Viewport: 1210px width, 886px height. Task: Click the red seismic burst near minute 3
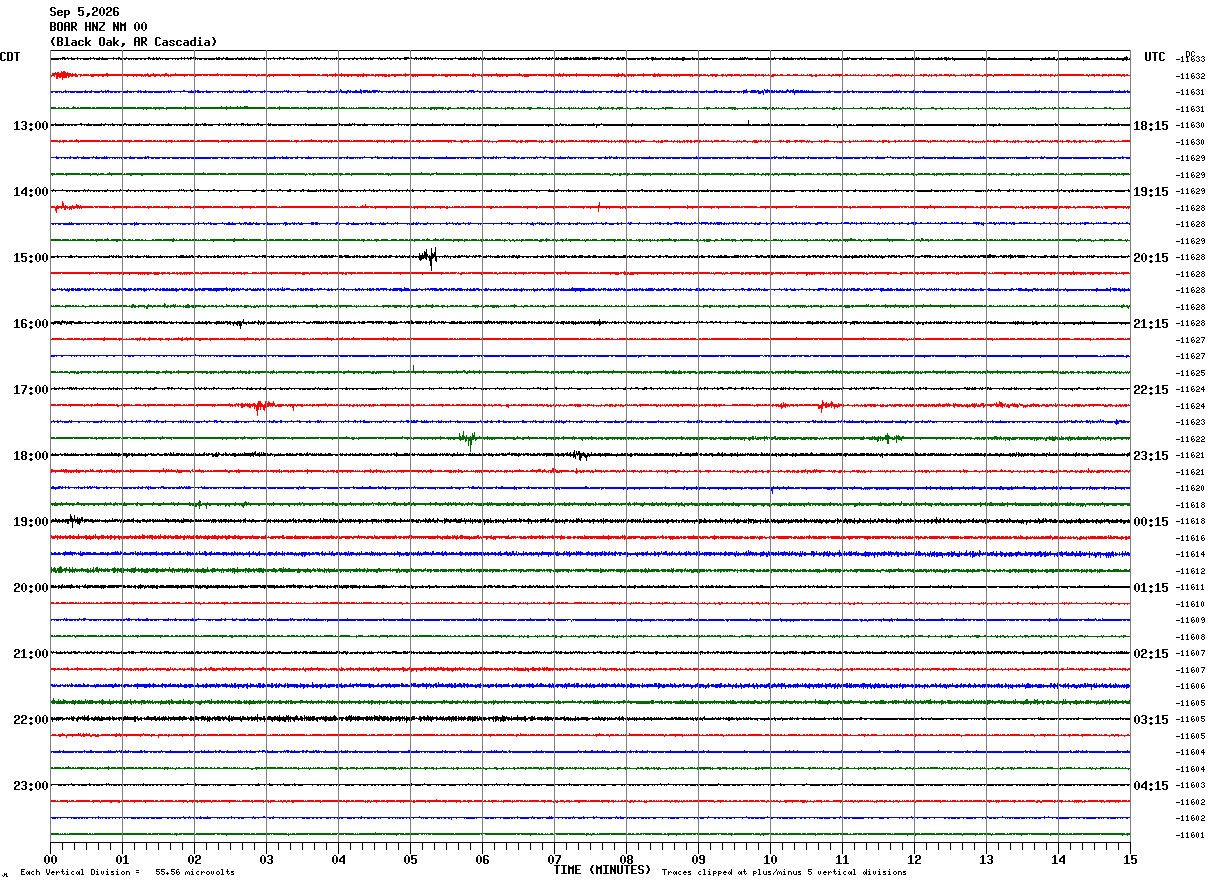[x=260, y=406]
